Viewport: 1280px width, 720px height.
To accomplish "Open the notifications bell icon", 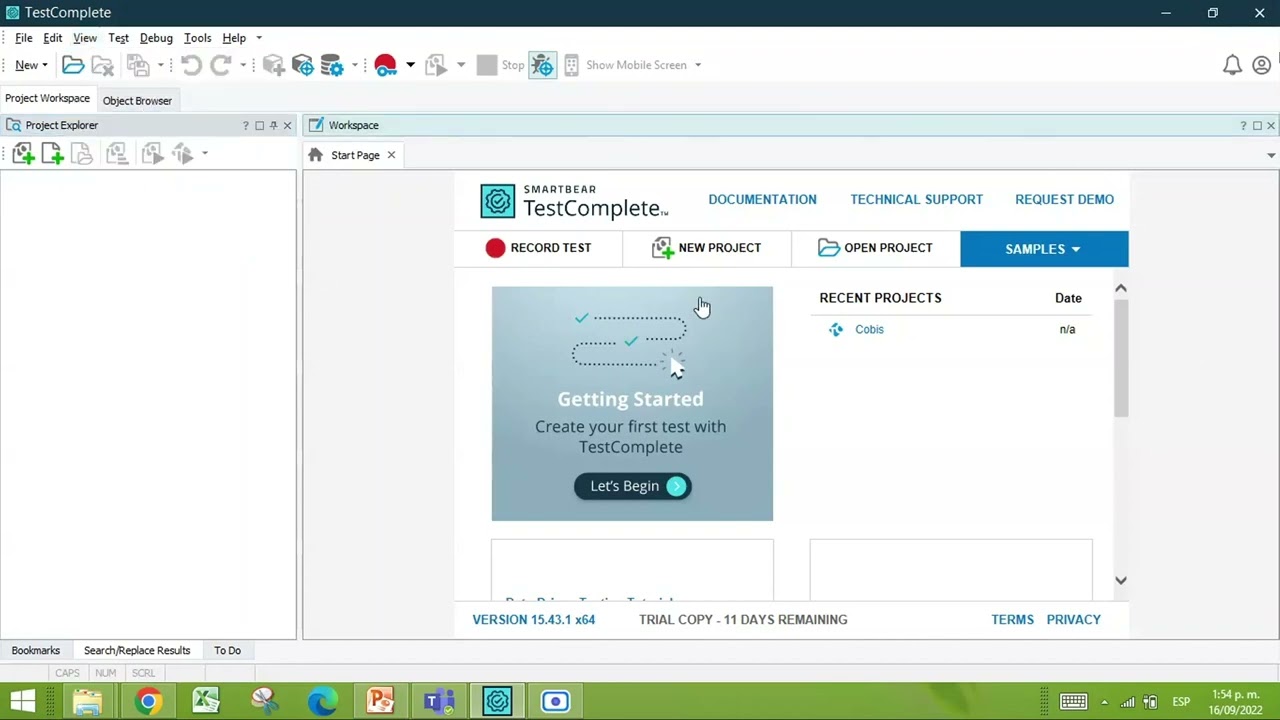I will click(1232, 65).
